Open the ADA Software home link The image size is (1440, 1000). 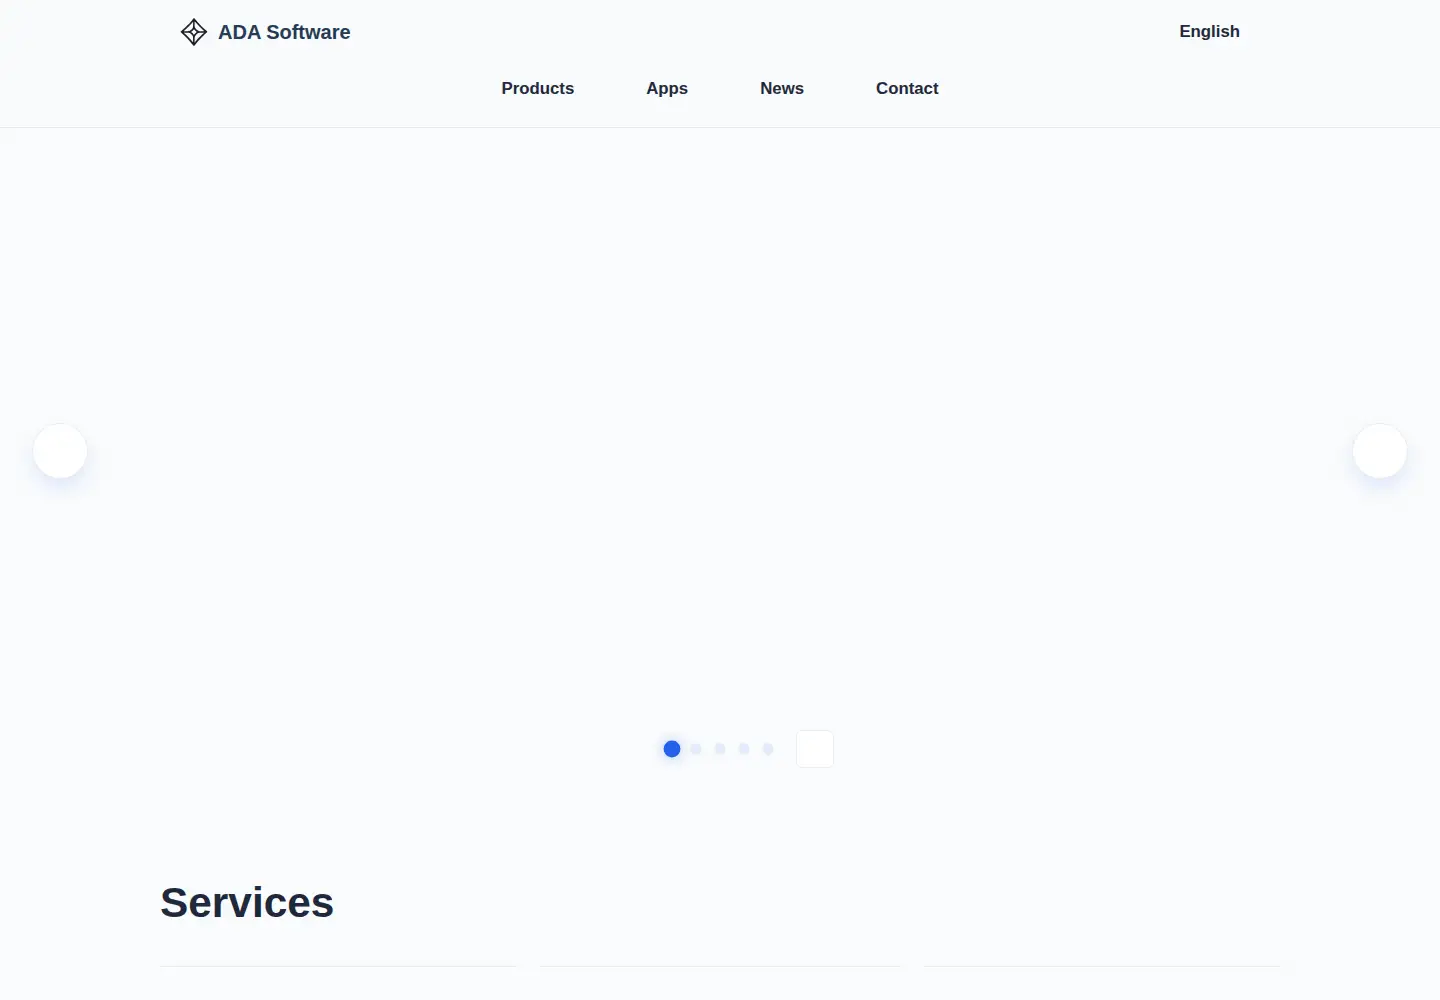(265, 32)
